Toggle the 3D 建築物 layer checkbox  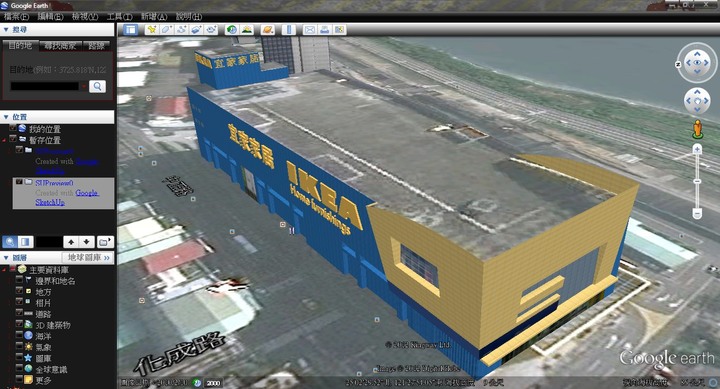coord(19,324)
